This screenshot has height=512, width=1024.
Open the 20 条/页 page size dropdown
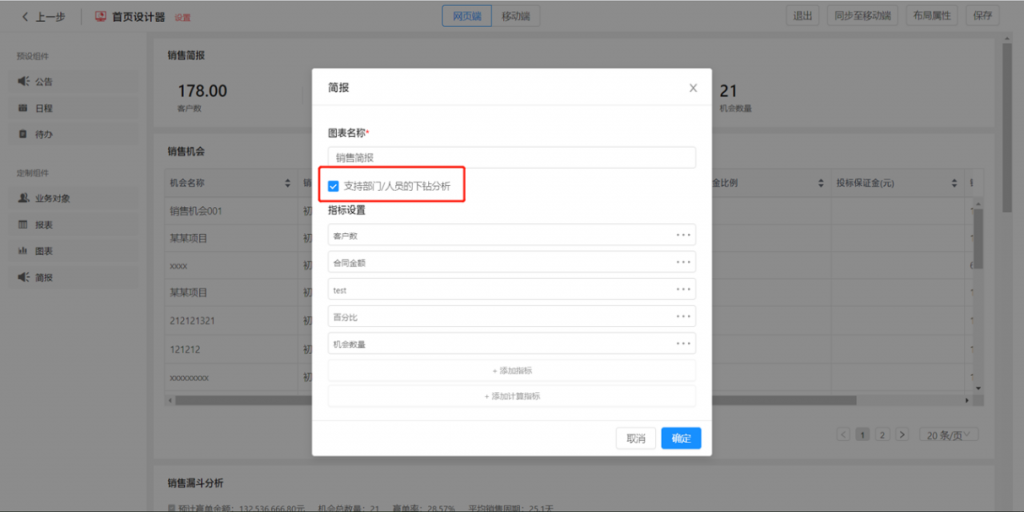tap(951, 435)
